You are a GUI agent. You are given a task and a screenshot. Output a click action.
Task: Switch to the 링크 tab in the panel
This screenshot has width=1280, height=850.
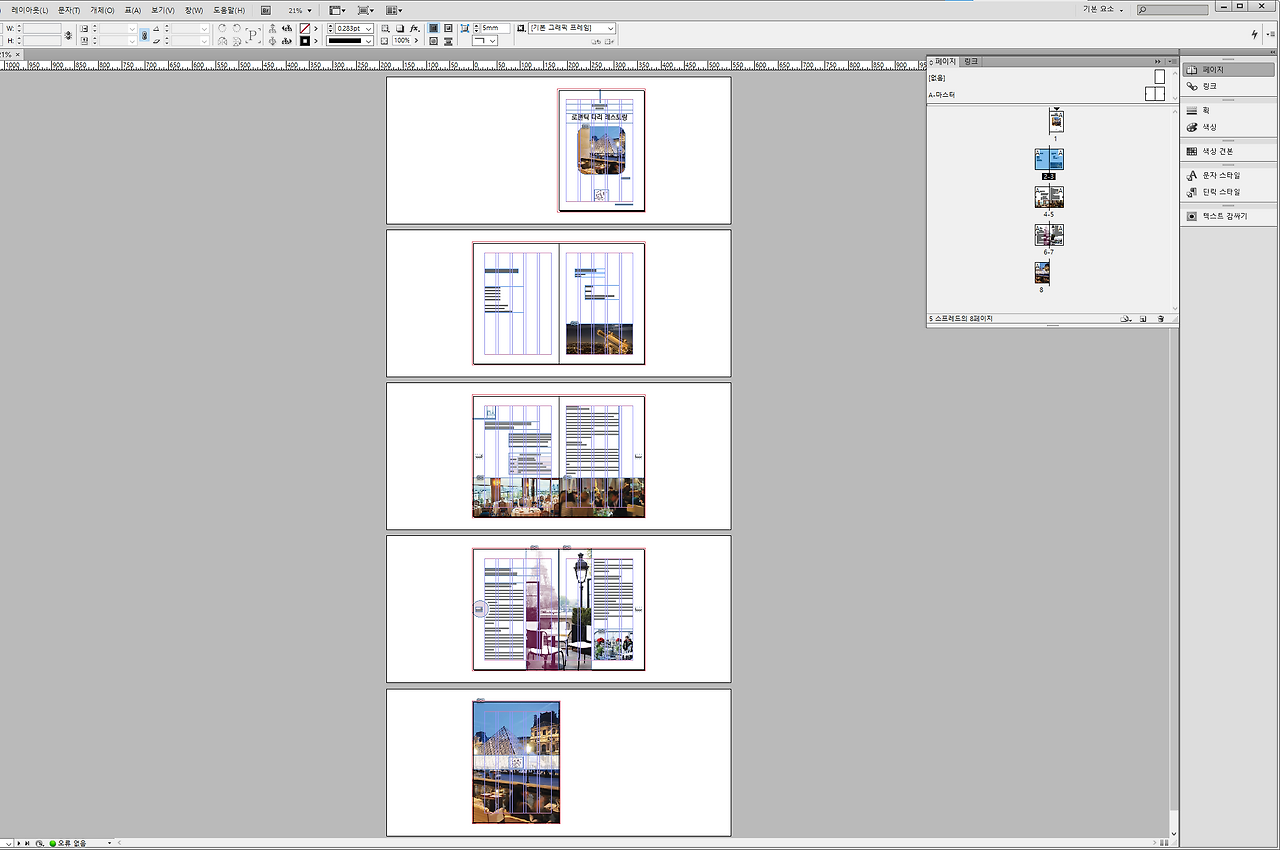[971, 62]
